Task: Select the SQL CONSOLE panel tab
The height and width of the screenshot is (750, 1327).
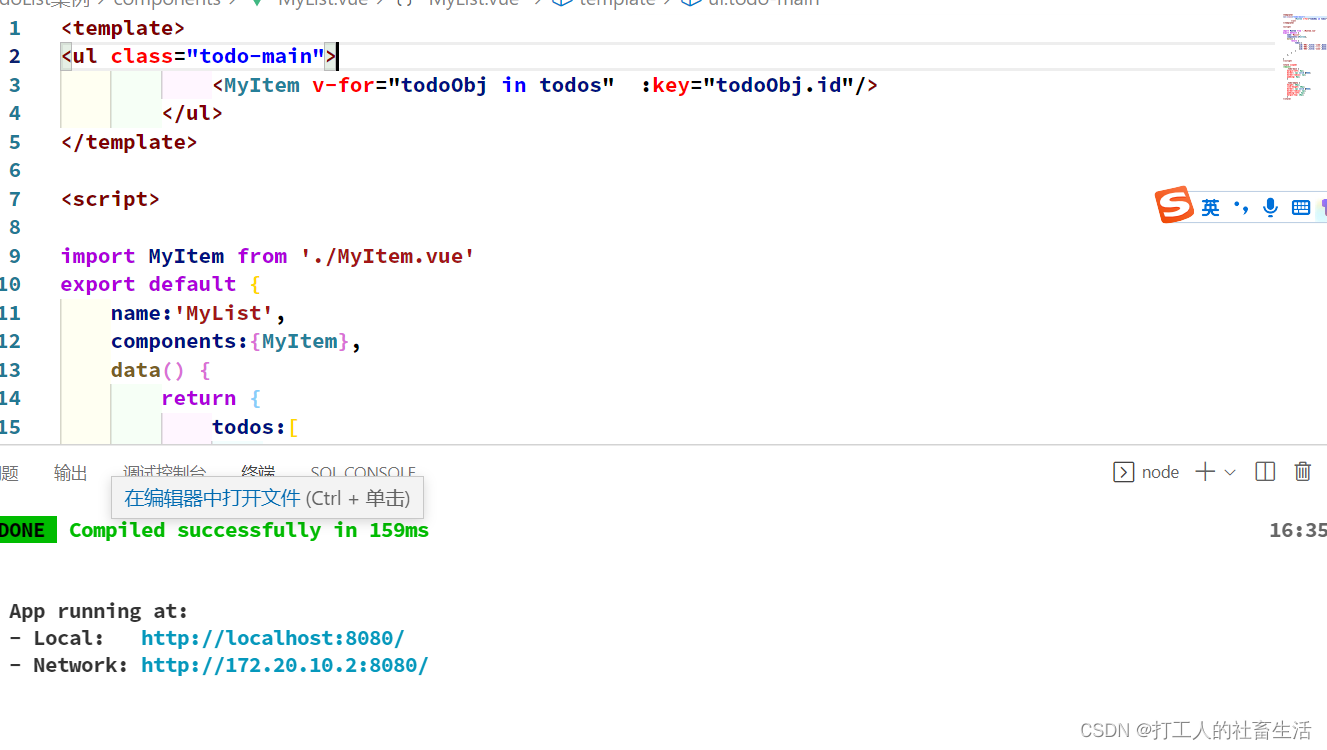Action: point(362,473)
